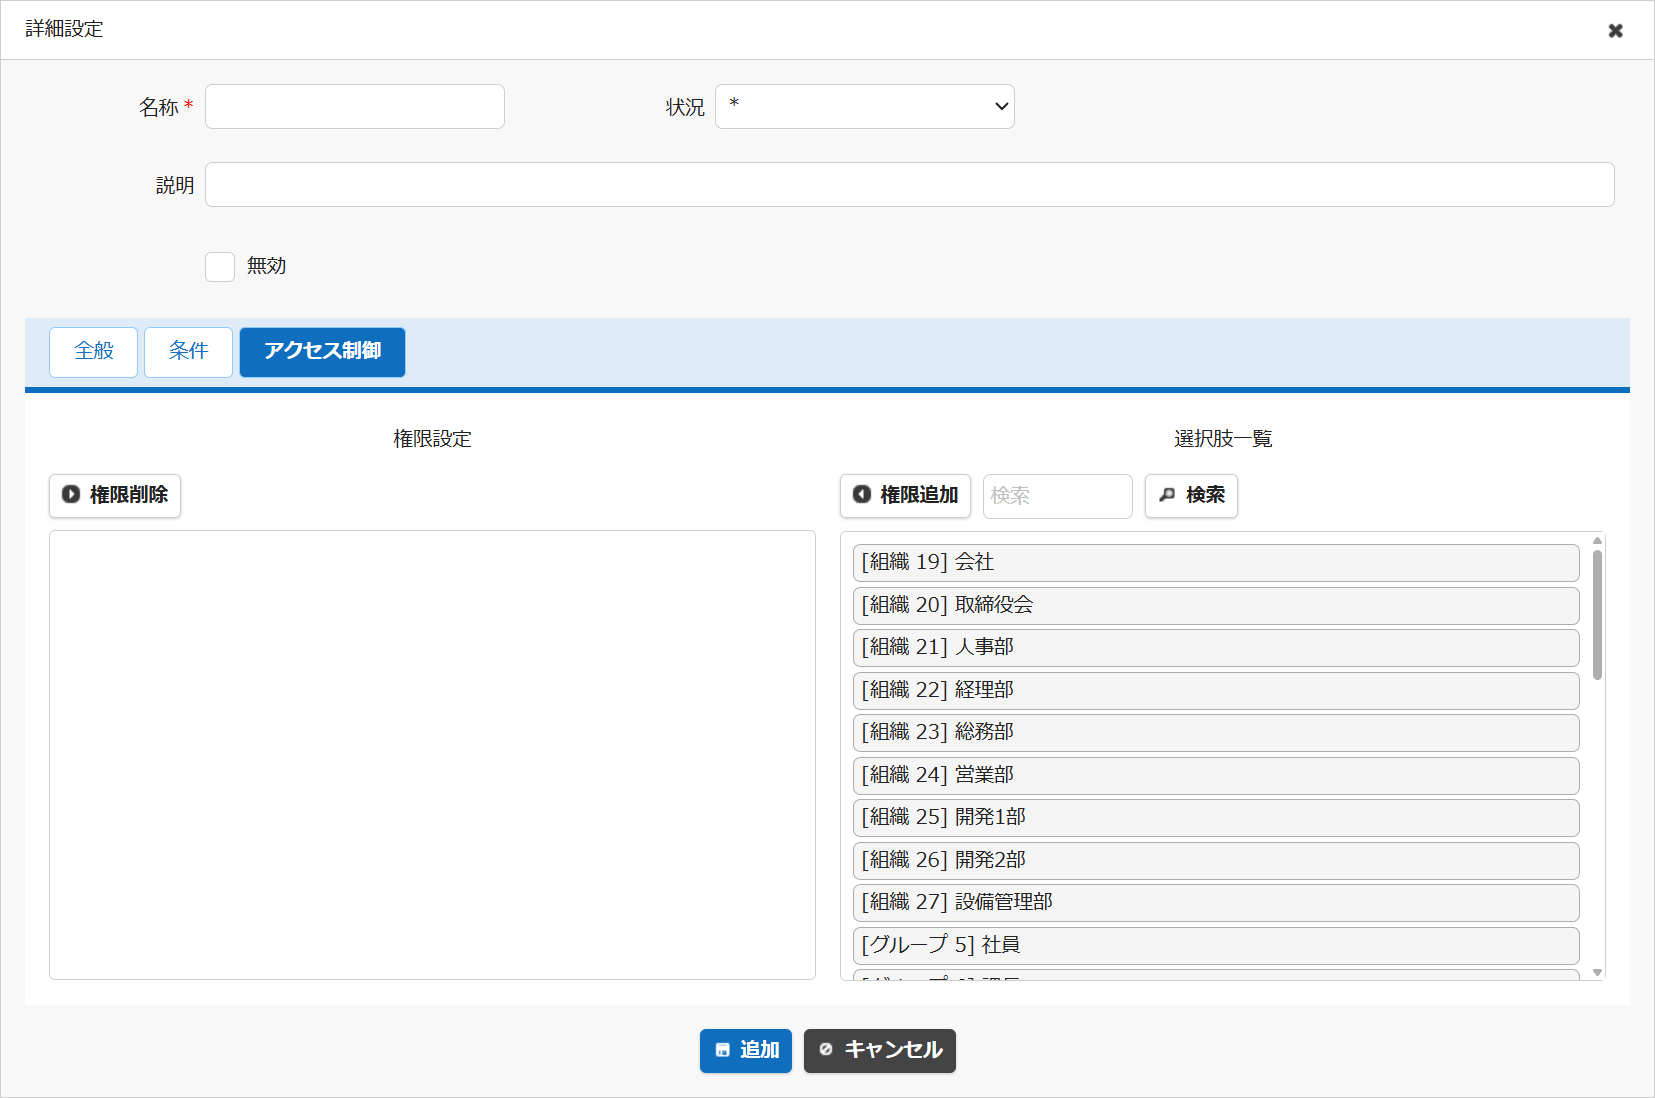The image size is (1655, 1098).
Task: Select [組織 20] 取締役会 in the list
Action: coord(1216,606)
